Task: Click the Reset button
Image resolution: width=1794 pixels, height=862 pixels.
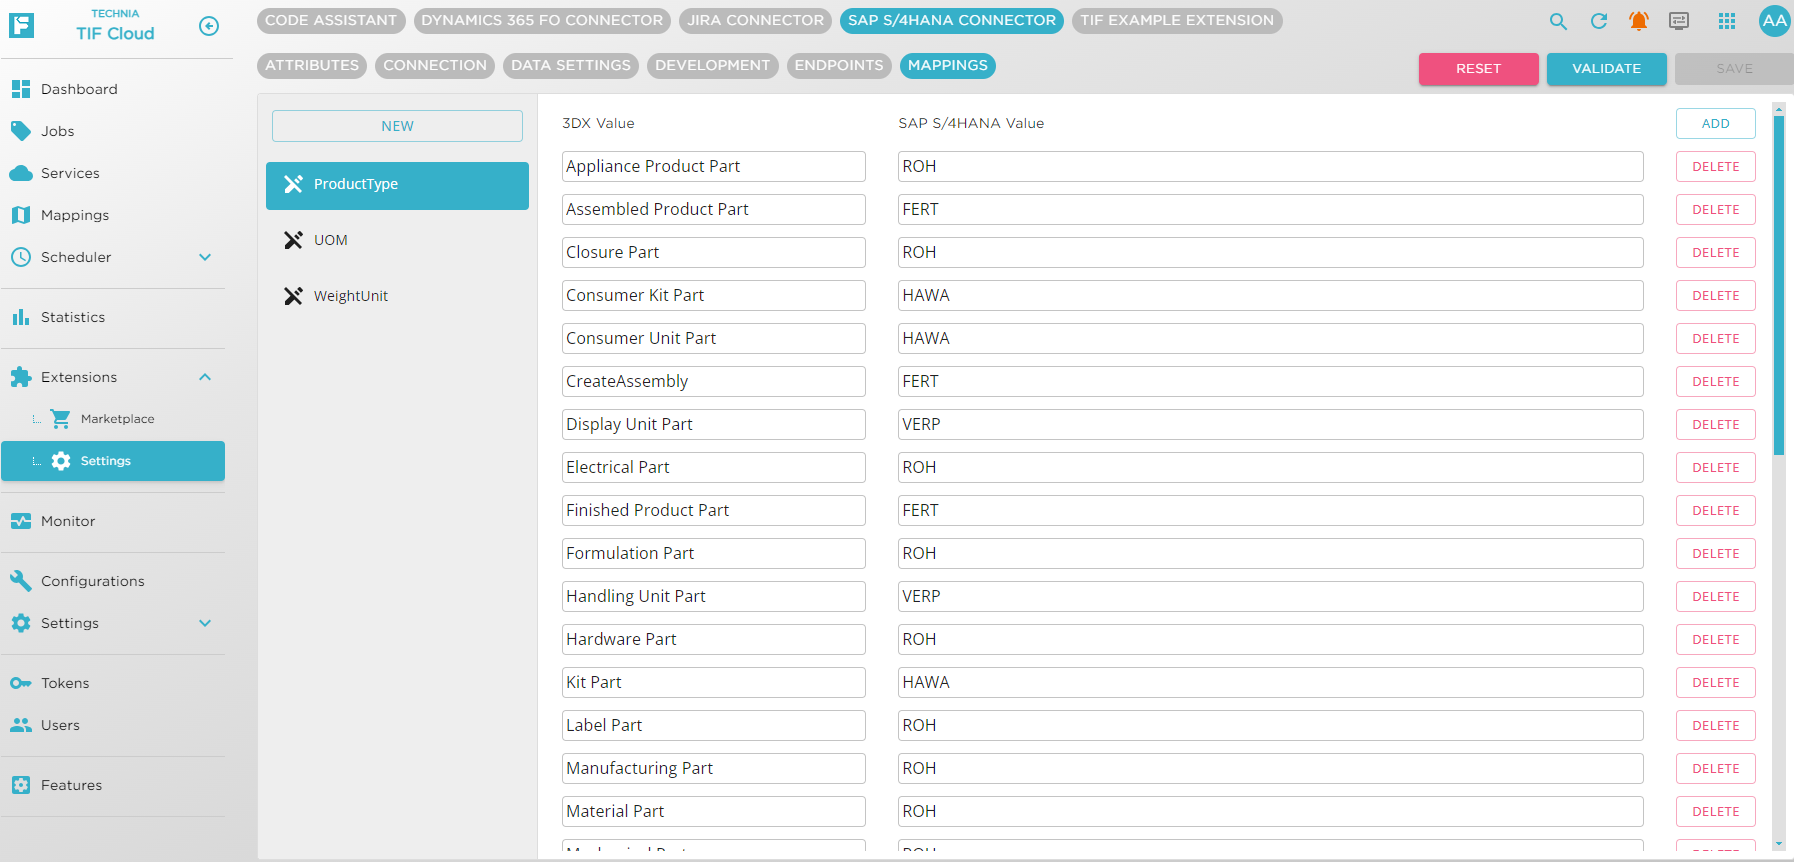Action: coord(1478,69)
